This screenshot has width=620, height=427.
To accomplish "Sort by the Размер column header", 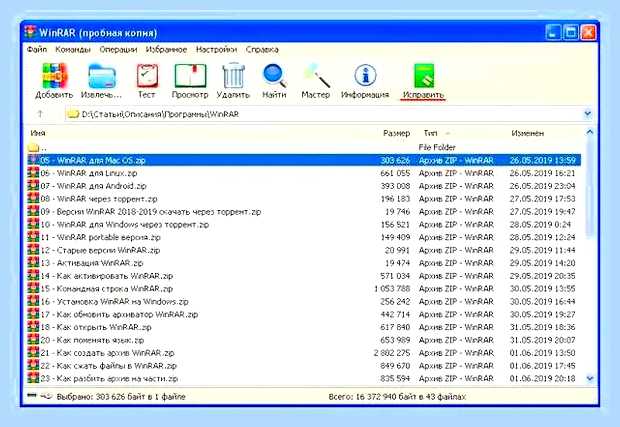I will click(x=396, y=133).
